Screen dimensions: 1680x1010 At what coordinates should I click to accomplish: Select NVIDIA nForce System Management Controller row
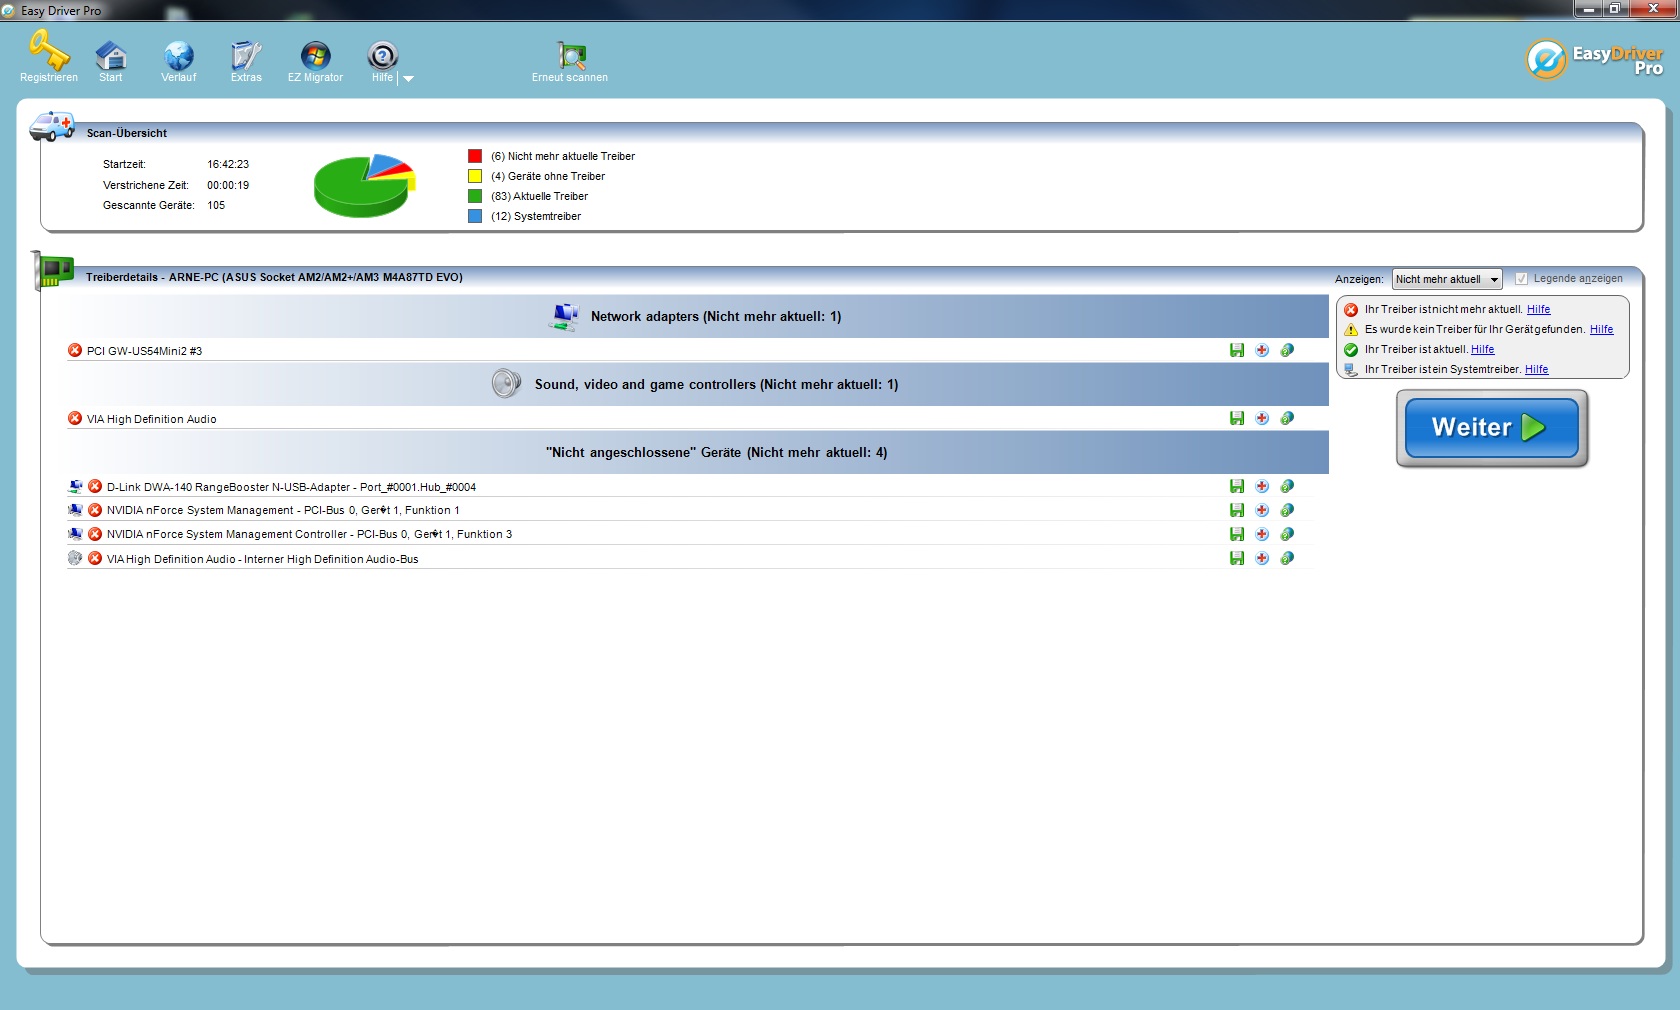point(309,535)
